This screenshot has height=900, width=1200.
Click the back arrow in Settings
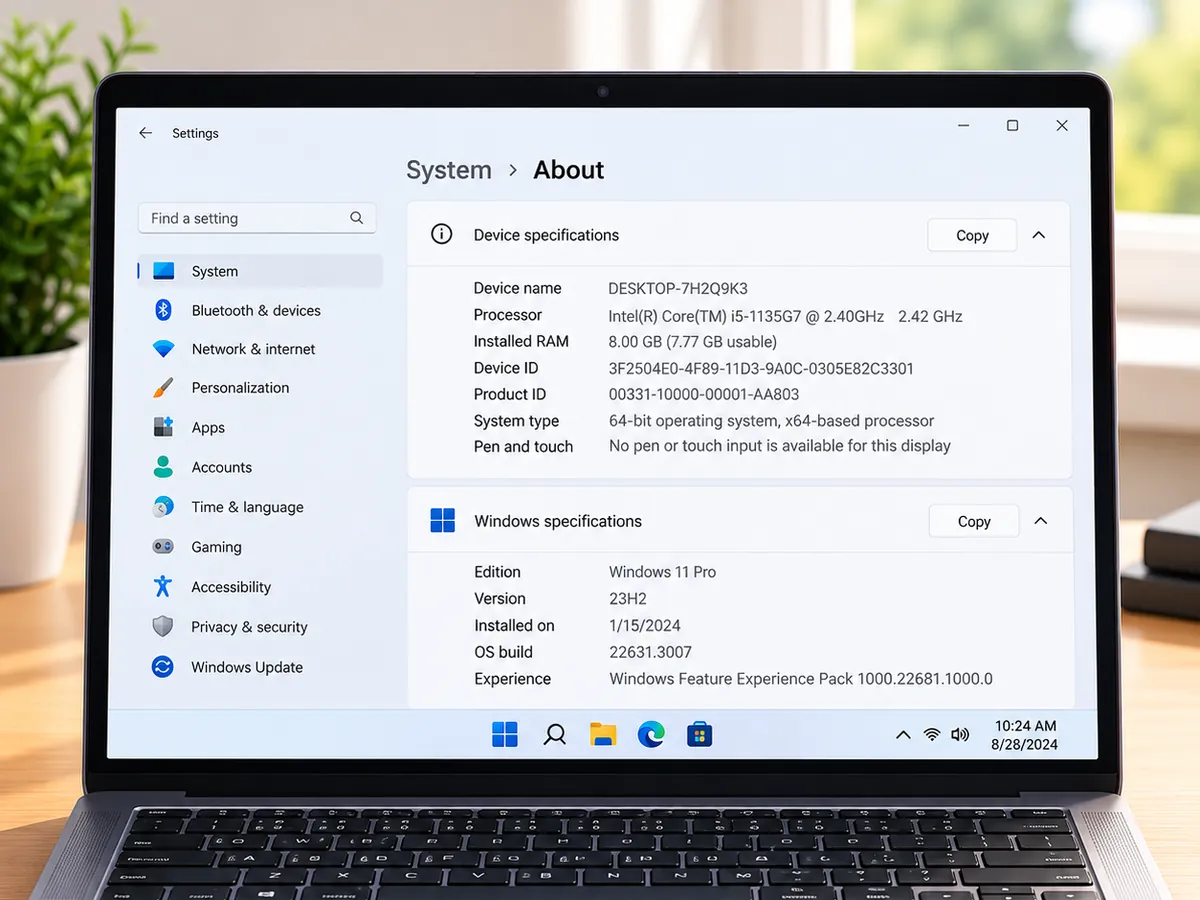click(x=146, y=133)
